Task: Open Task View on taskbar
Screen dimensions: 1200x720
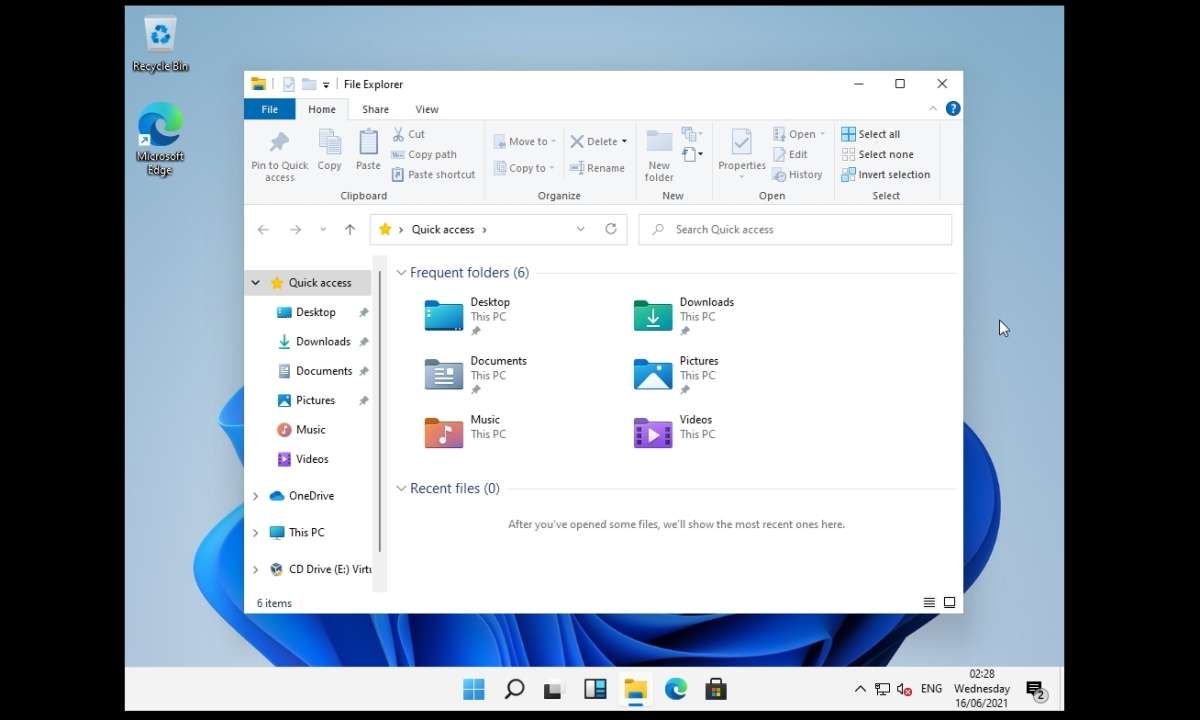Action: click(x=554, y=689)
